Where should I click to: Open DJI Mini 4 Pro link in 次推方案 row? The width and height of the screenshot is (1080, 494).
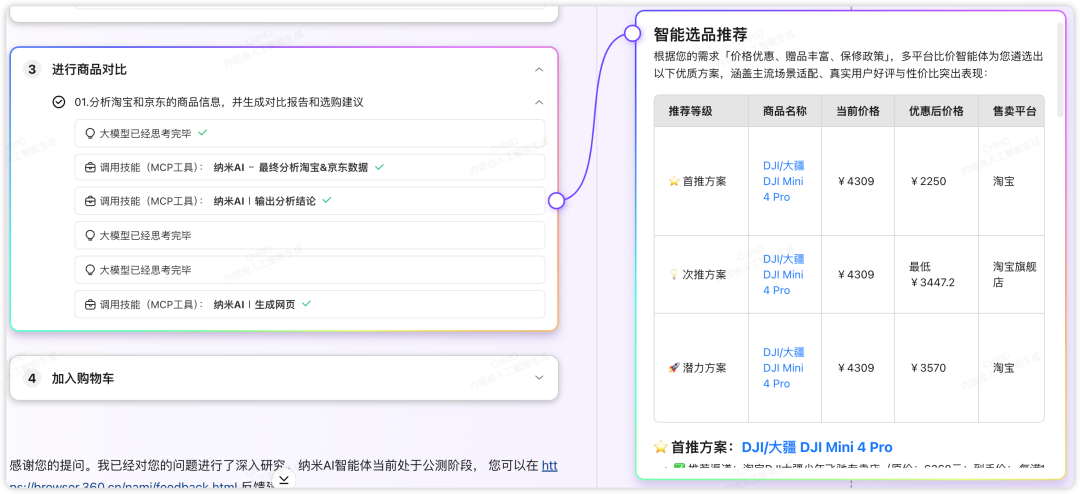tap(784, 274)
